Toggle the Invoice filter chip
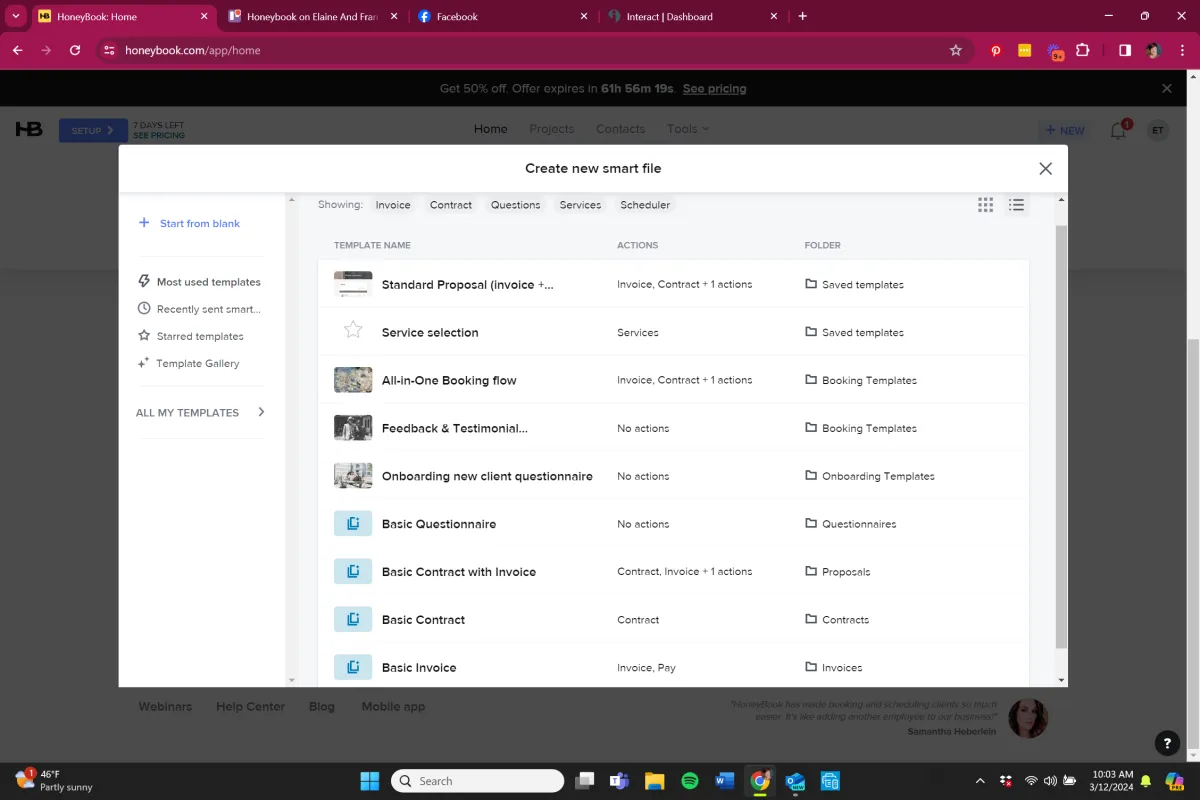This screenshot has height=800, width=1200. coord(393,205)
